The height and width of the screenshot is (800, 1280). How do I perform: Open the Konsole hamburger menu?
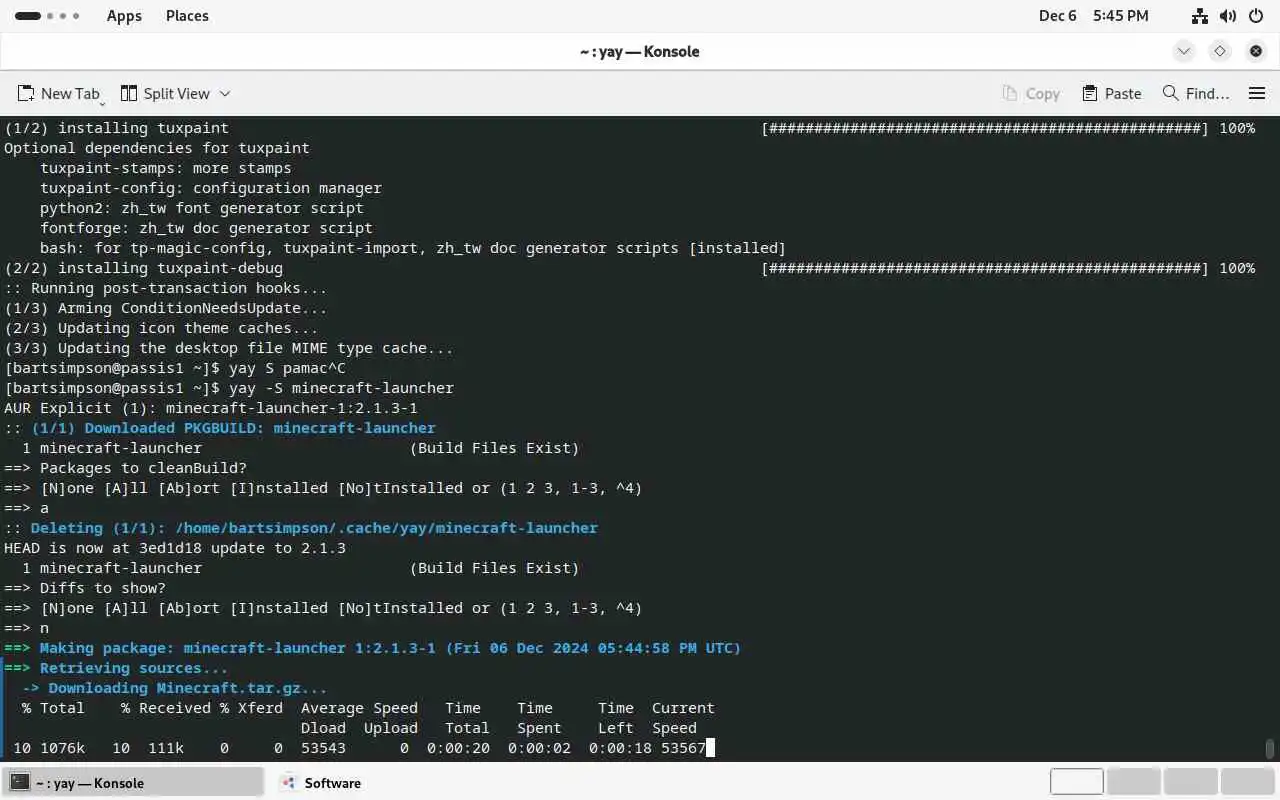1257,93
